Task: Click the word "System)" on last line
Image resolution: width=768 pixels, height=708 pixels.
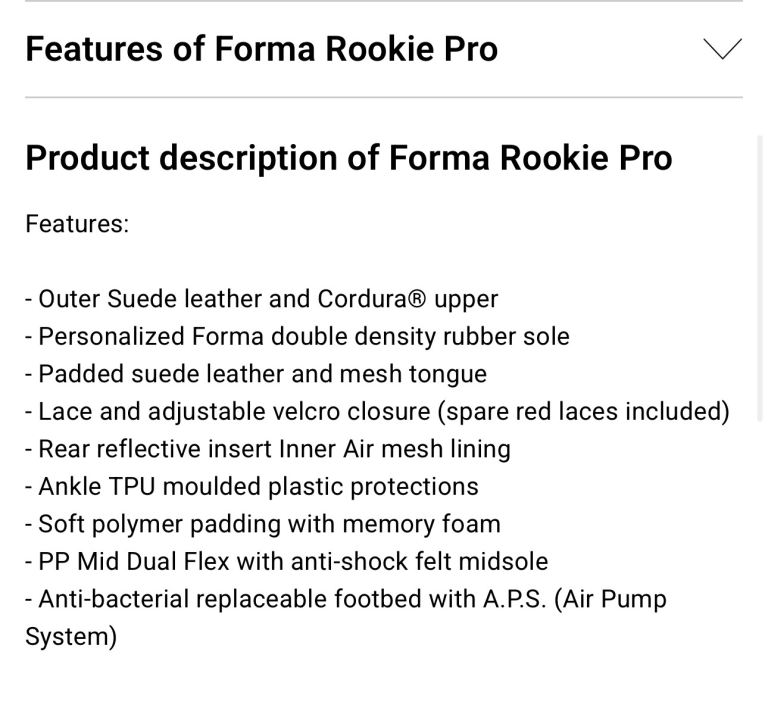Action: pos(71,636)
